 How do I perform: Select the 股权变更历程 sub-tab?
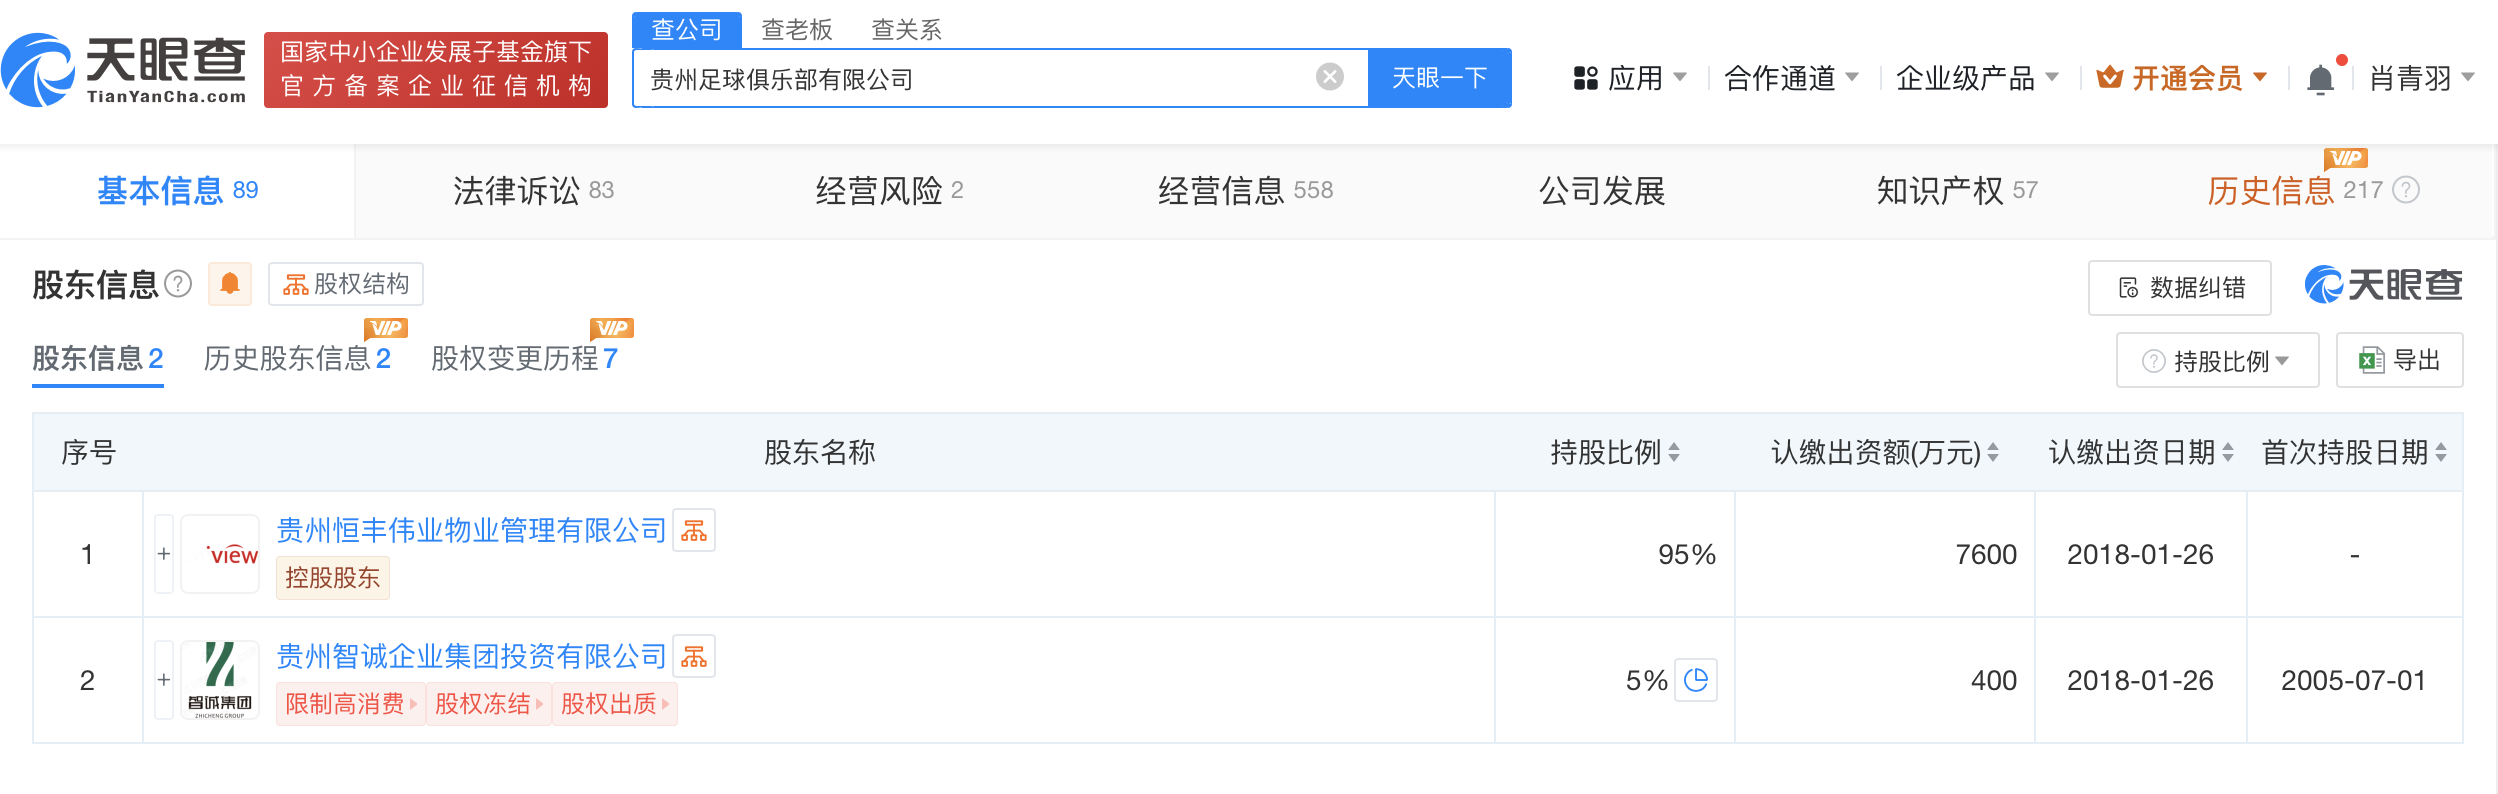(x=524, y=358)
